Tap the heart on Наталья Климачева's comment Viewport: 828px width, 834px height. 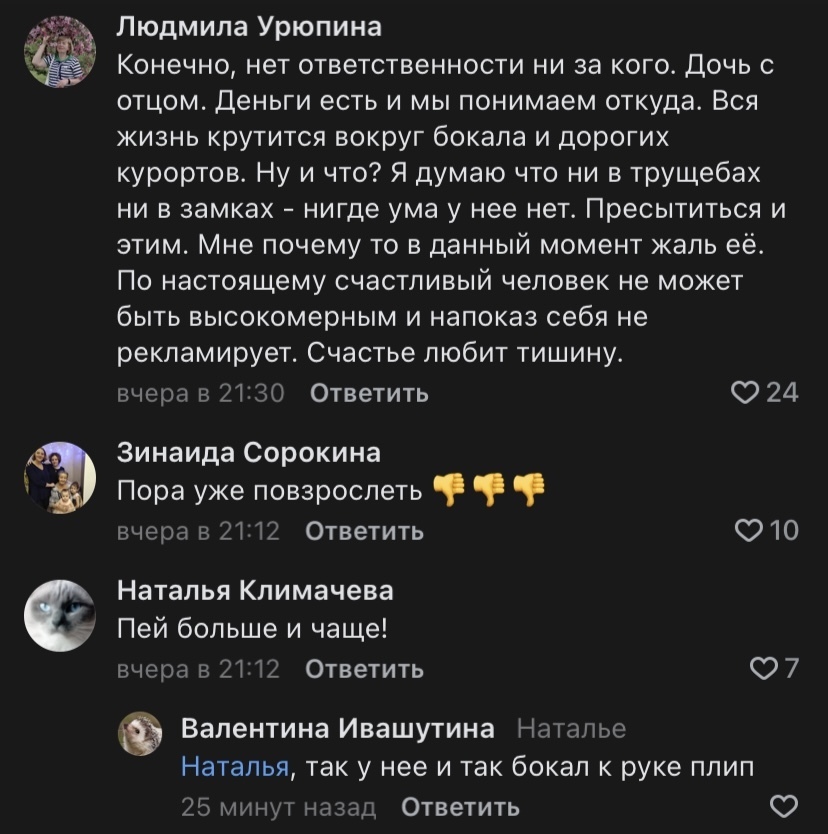[x=764, y=668]
